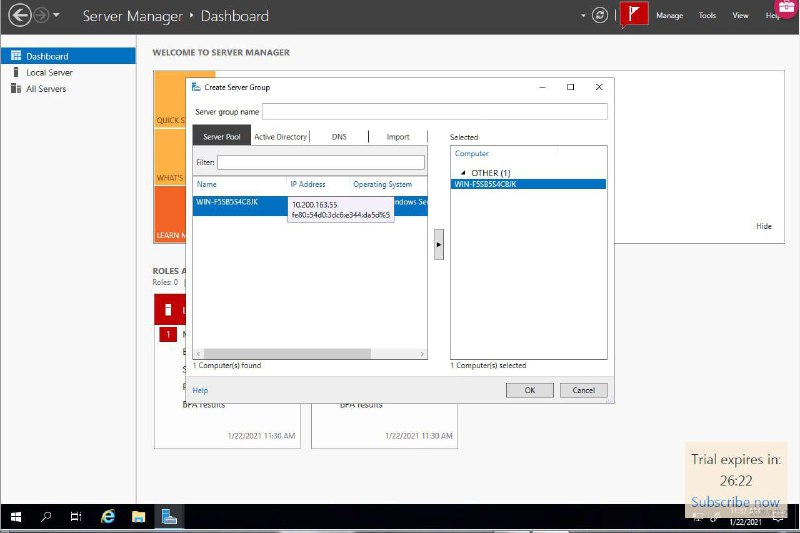
Task: Click the Computer column header in Selected
Action: pos(471,154)
